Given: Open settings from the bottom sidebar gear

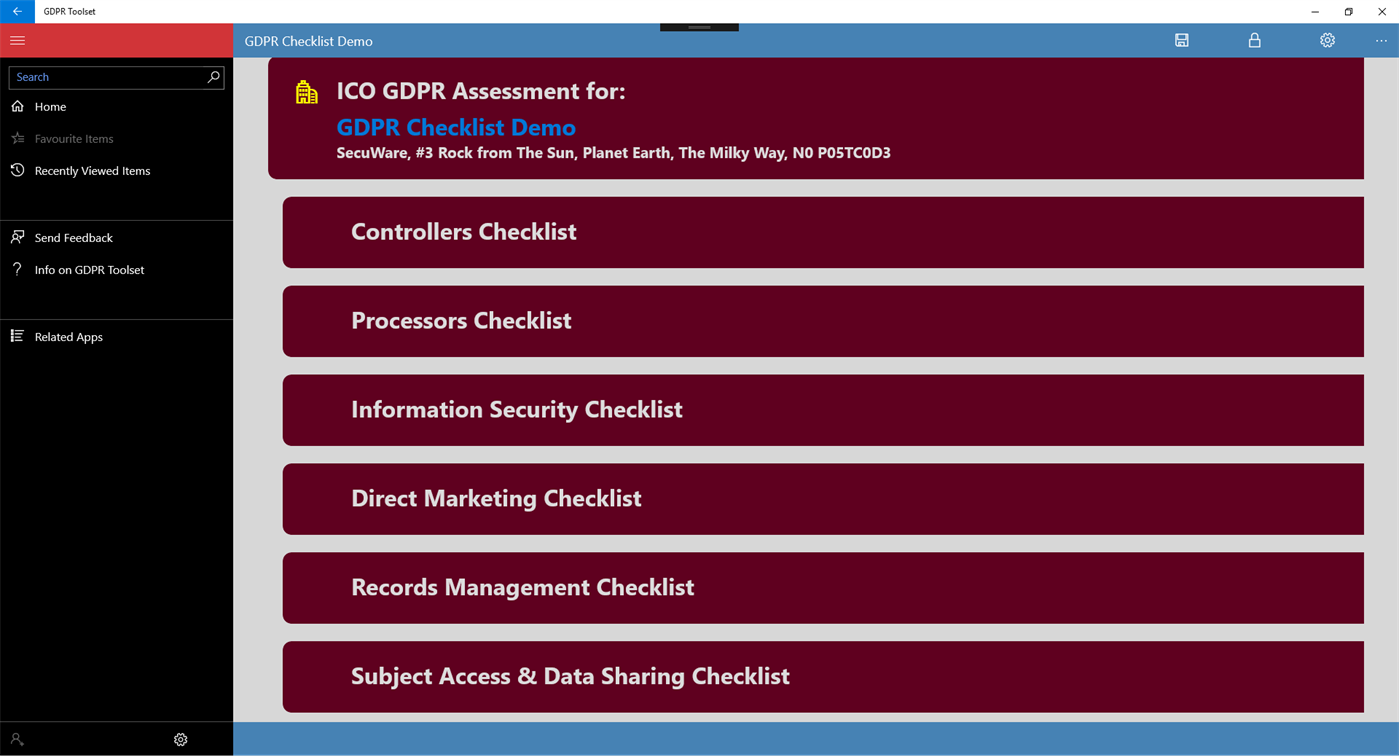Looking at the screenshot, I should [x=180, y=739].
